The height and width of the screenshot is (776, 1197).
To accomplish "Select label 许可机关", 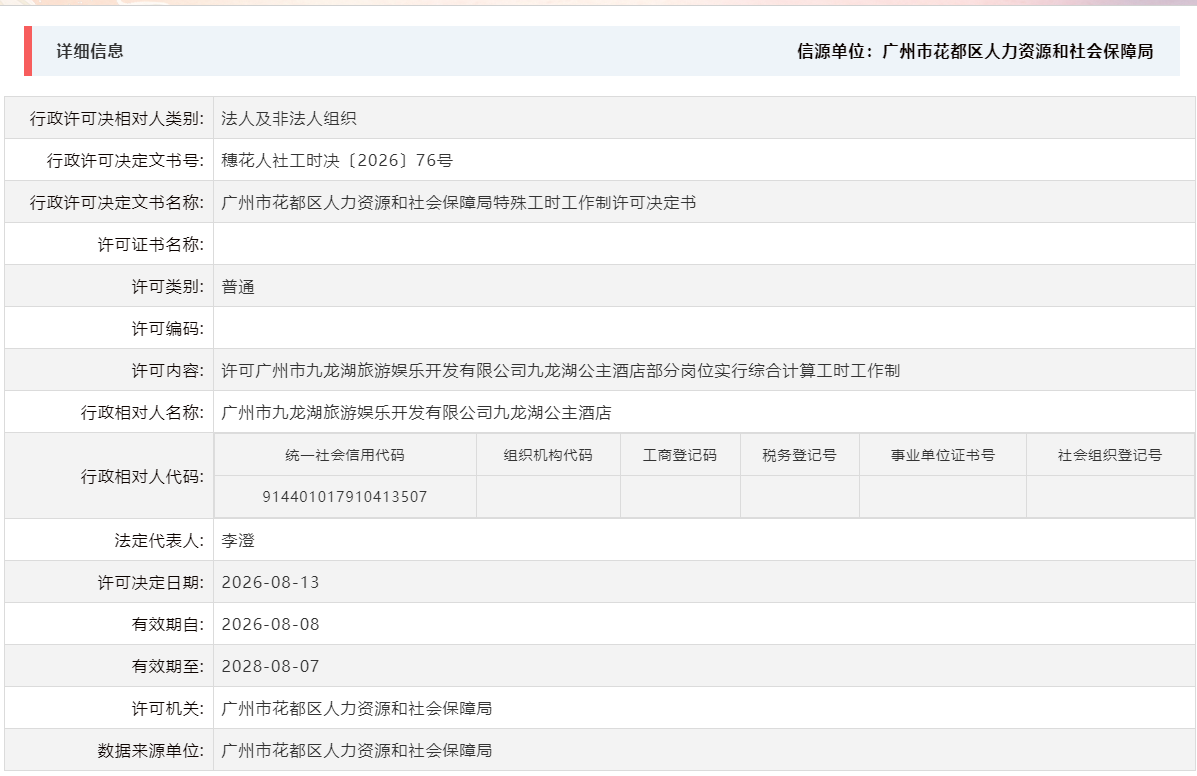I will click(167, 708).
